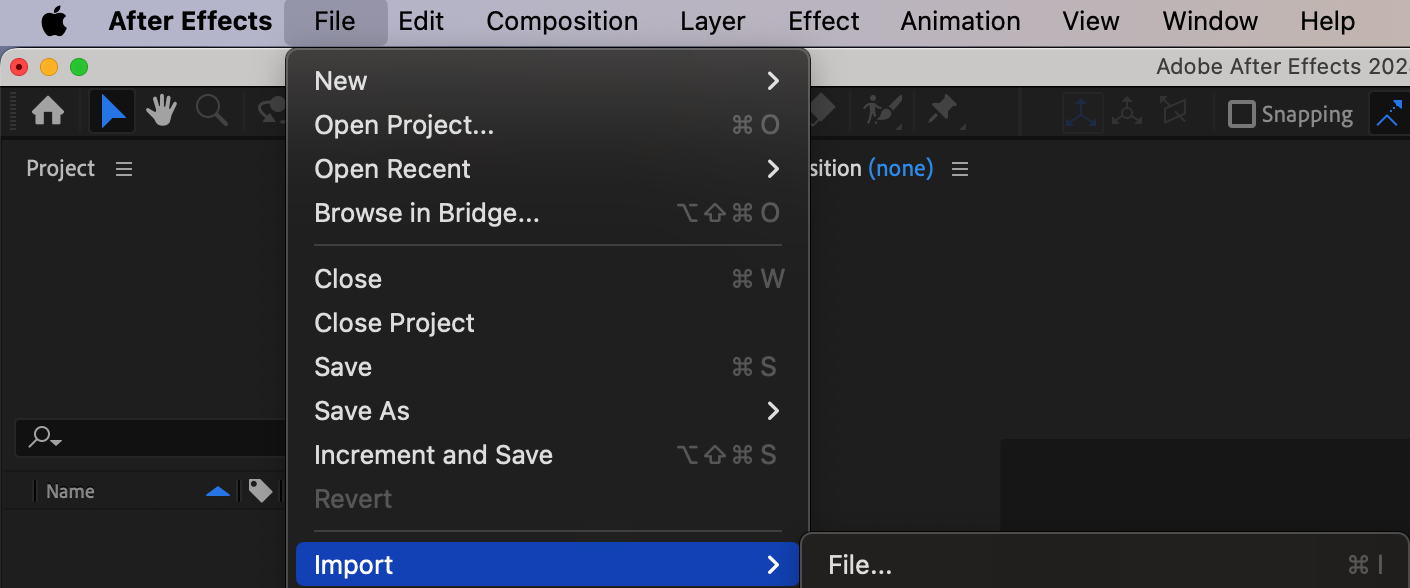This screenshot has width=1410, height=588.
Task: Choose the World Axis mode icon
Action: click(1127, 113)
